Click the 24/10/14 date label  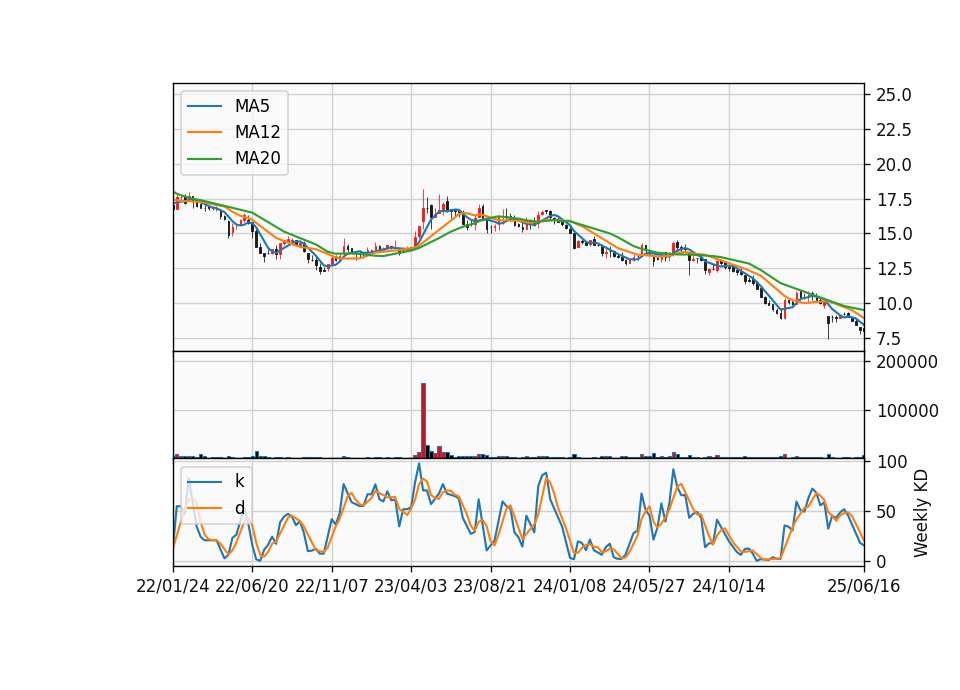[729, 586]
